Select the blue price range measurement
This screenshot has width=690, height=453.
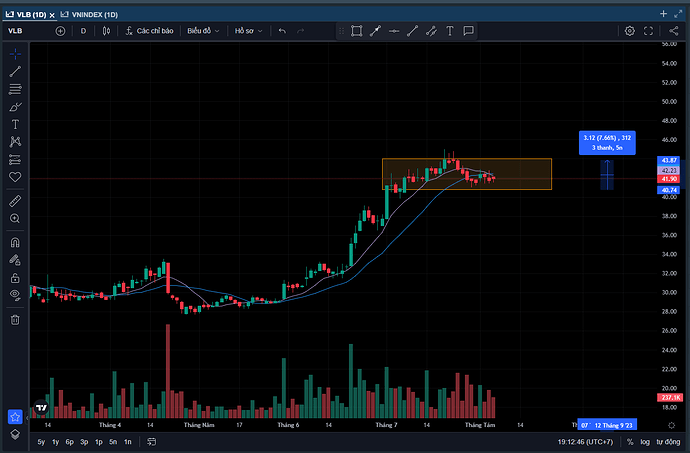tap(607, 175)
